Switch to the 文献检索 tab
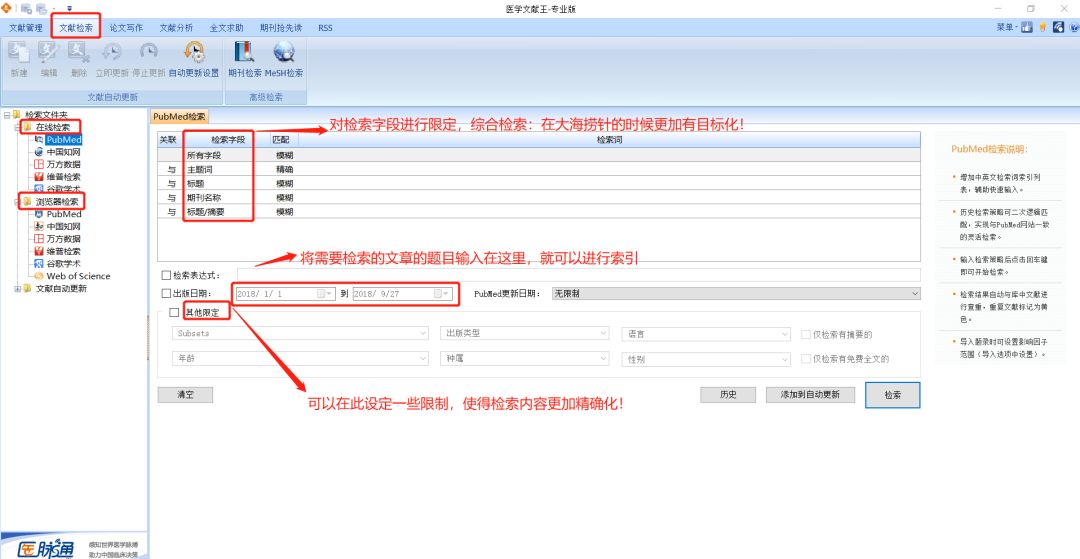 [76, 28]
